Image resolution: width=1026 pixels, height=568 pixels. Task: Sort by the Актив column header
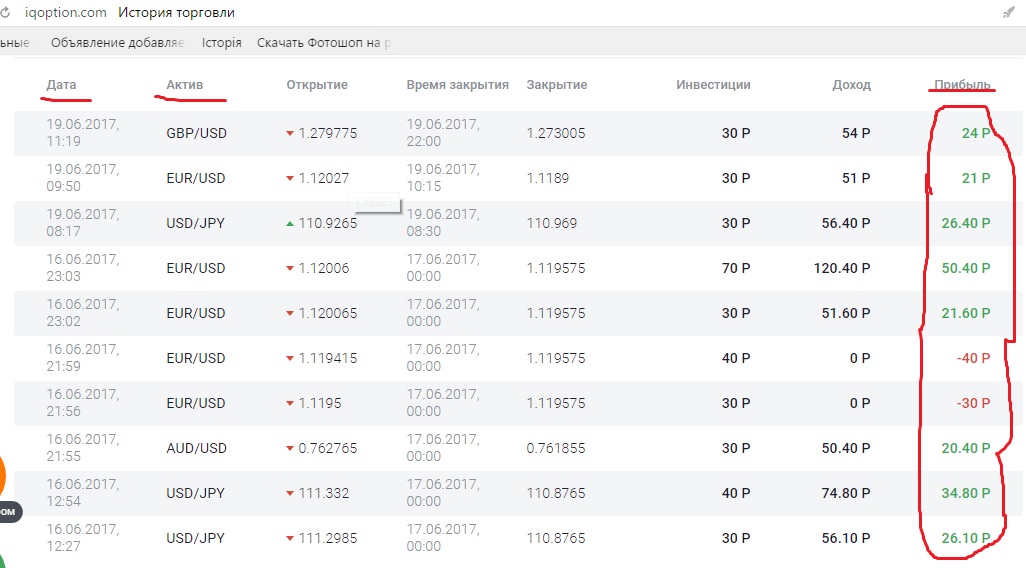click(185, 84)
